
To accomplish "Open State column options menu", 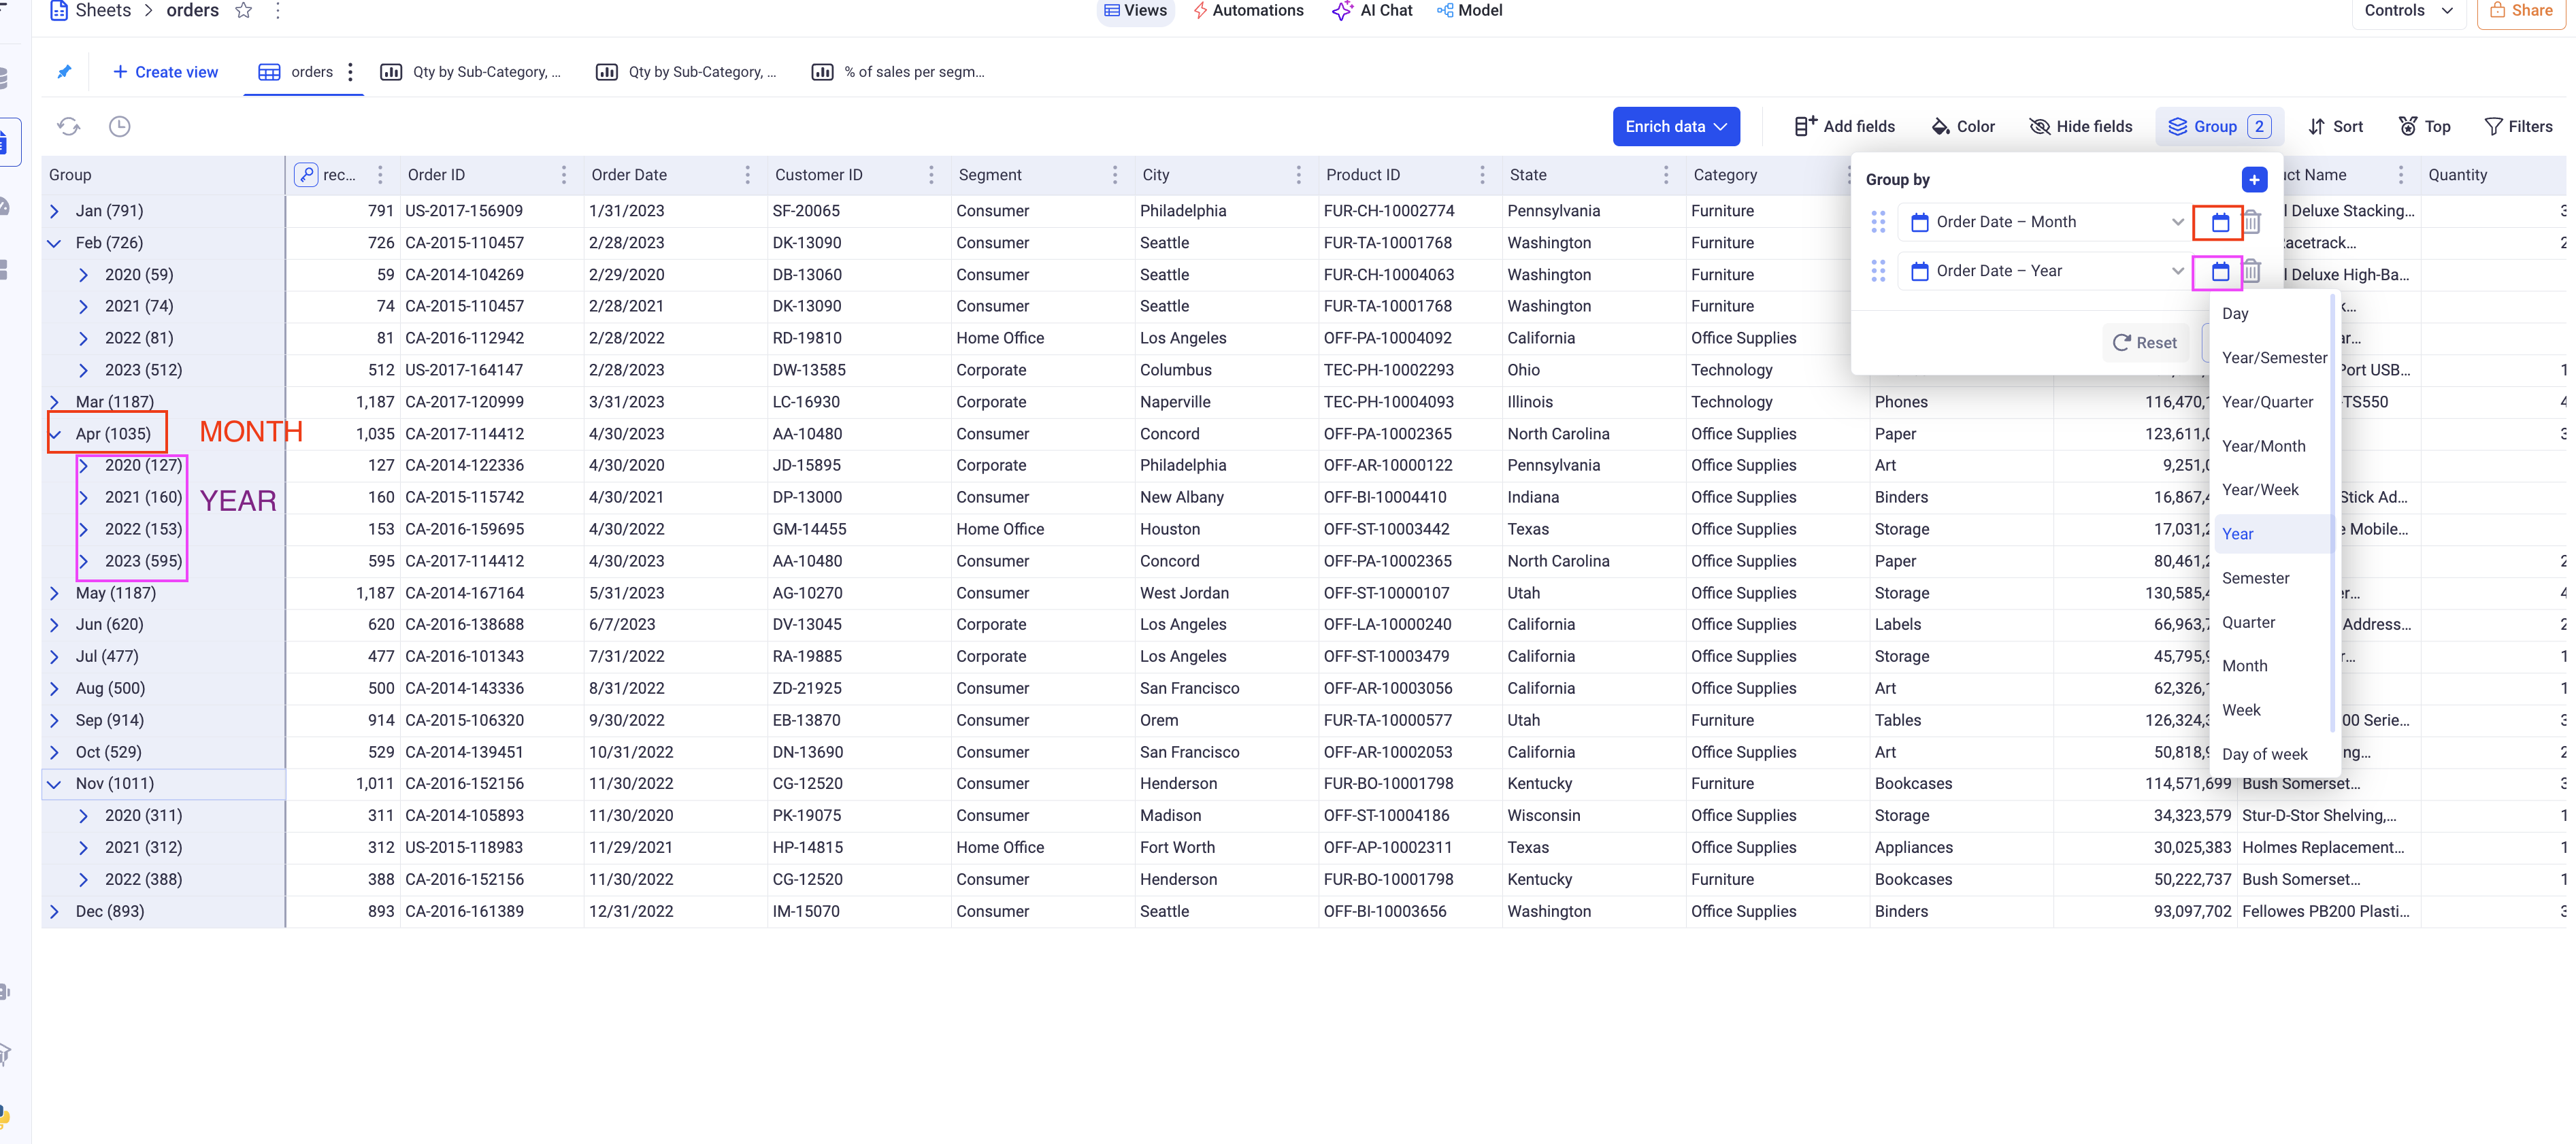I will (1666, 175).
